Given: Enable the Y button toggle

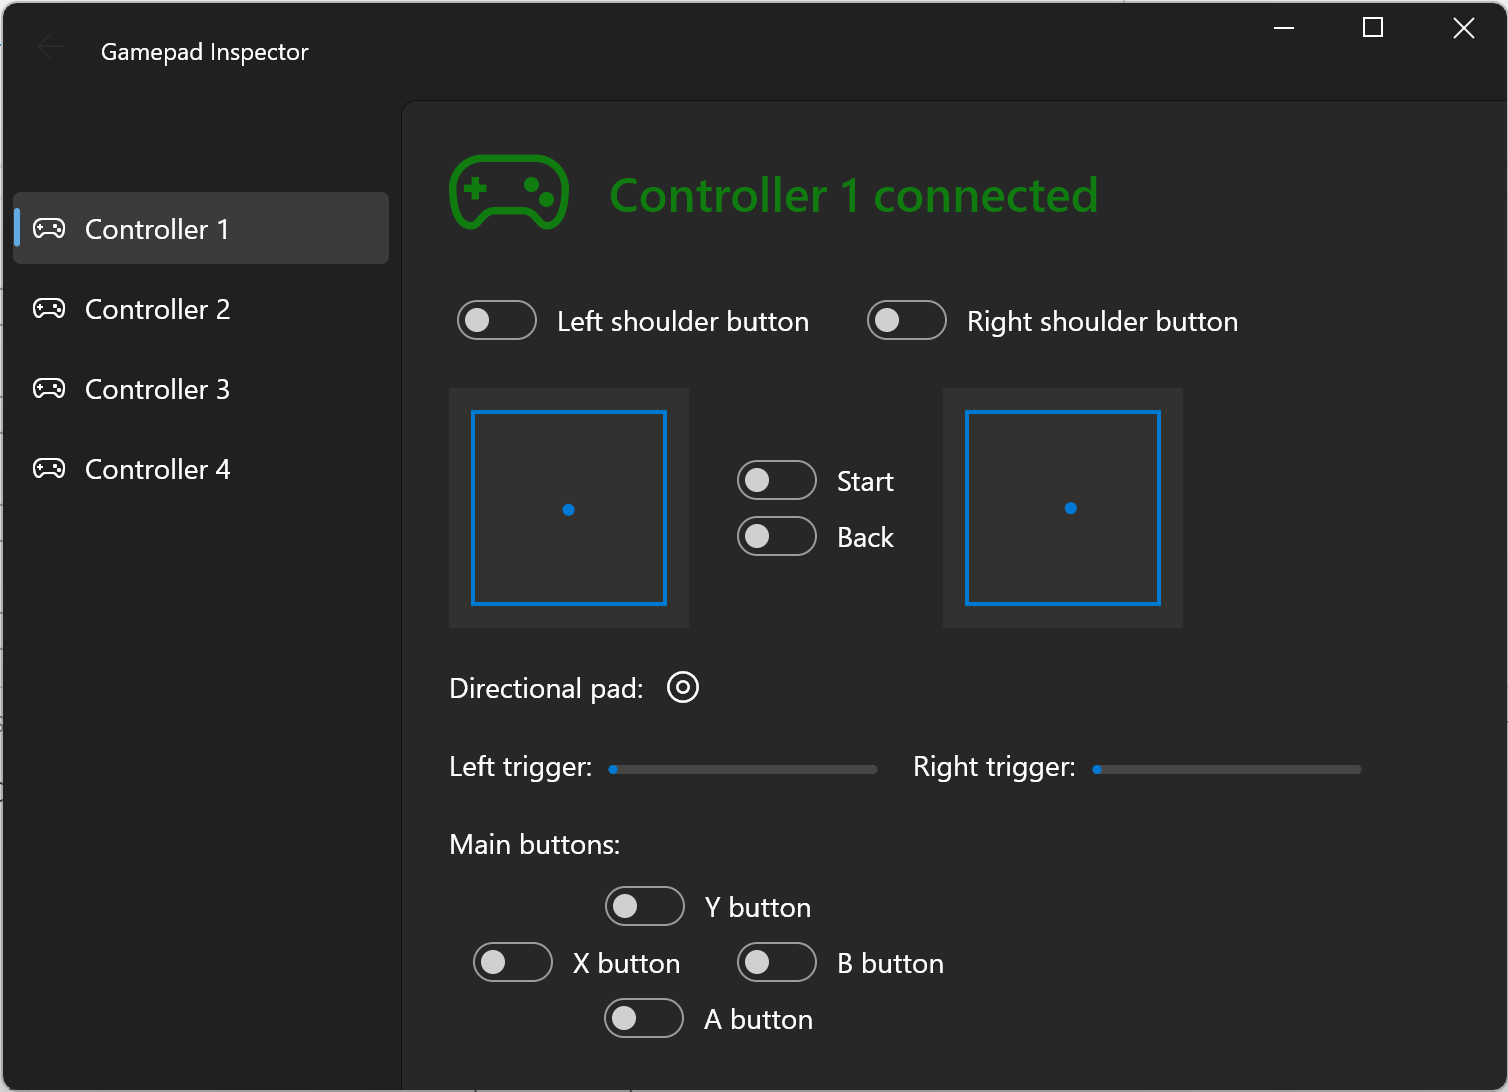Looking at the screenshot, I should coord(644,906).
